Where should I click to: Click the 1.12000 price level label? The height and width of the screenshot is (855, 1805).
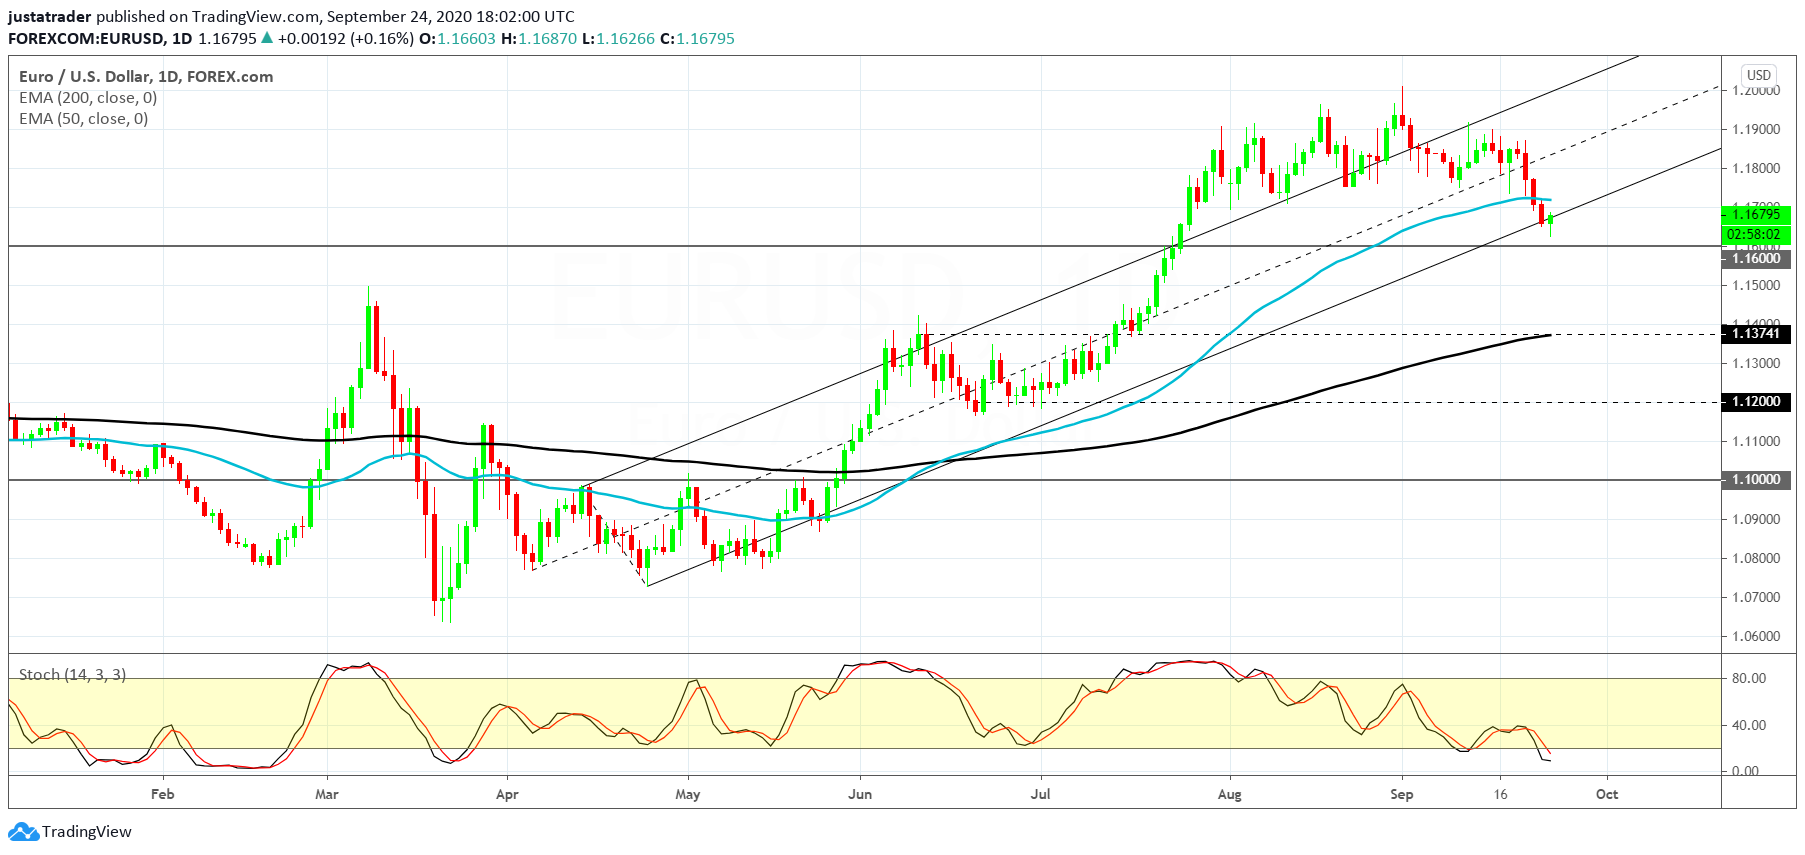click(x=1756, y=402)
